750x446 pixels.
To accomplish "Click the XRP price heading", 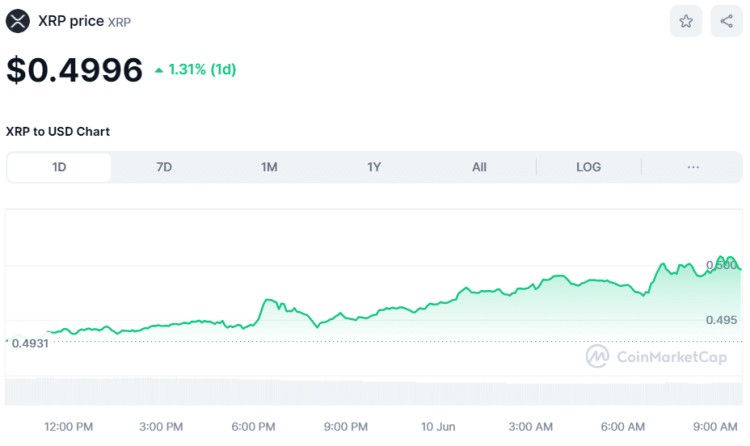I will [x=71, y=21].
